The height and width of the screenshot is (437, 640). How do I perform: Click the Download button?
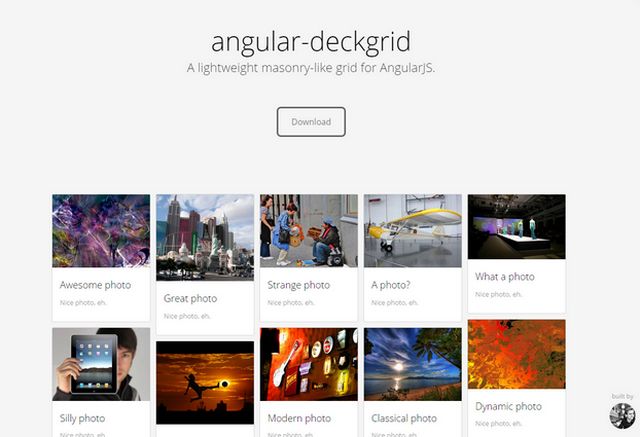pos(311,122)
